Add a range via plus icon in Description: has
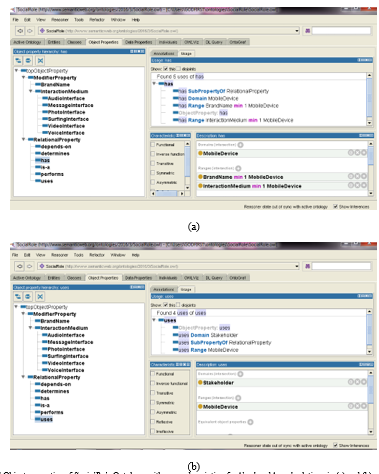 point(238,168)
